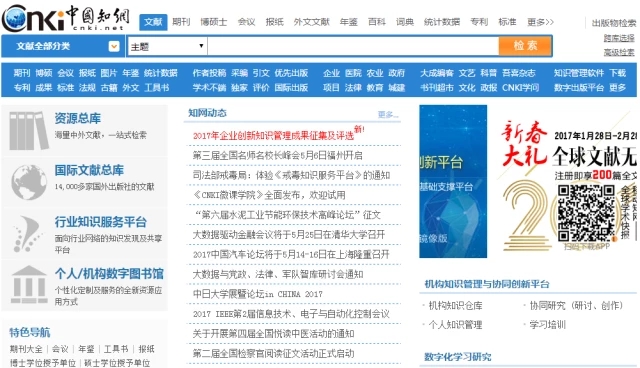Viewport: 640px width, 368px height.
Task: Expand the 文献全部分类 dropdown arrow
Action: [114, 46]
